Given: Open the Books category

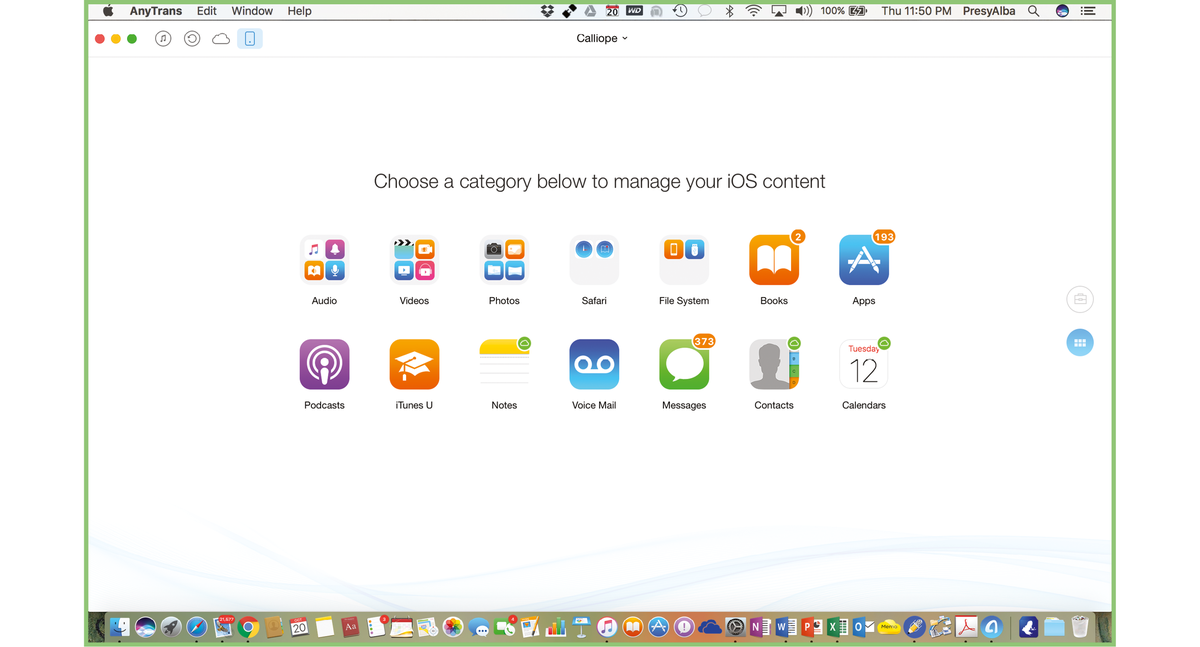Looking at the screenshot, I should point(774,260).
